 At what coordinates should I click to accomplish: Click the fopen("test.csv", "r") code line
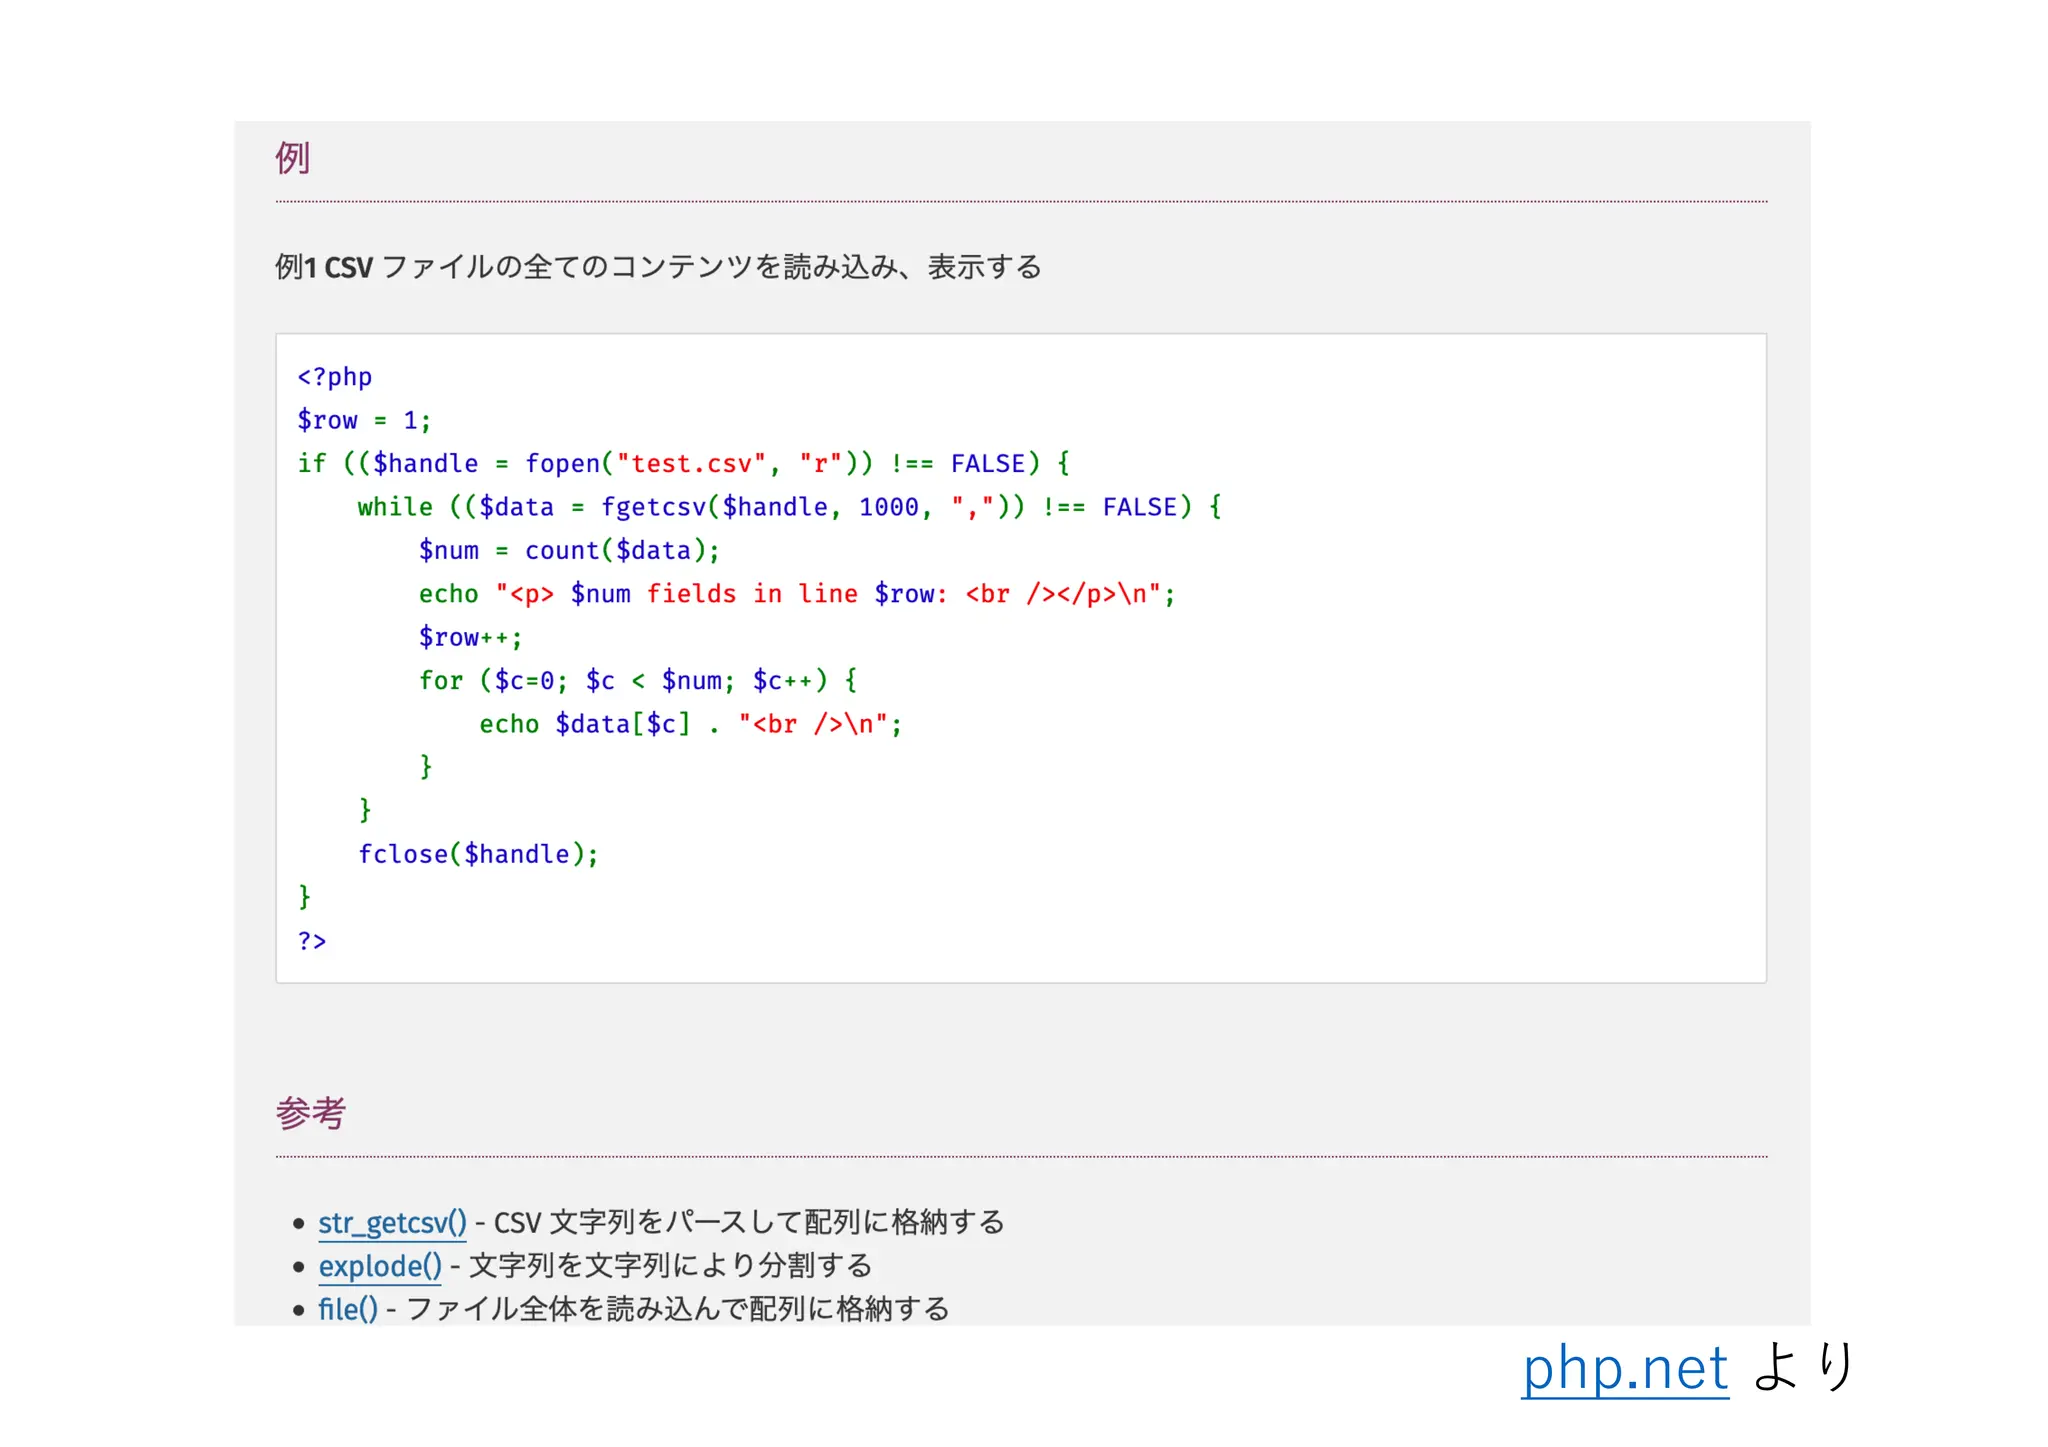(x=683, y=463)
